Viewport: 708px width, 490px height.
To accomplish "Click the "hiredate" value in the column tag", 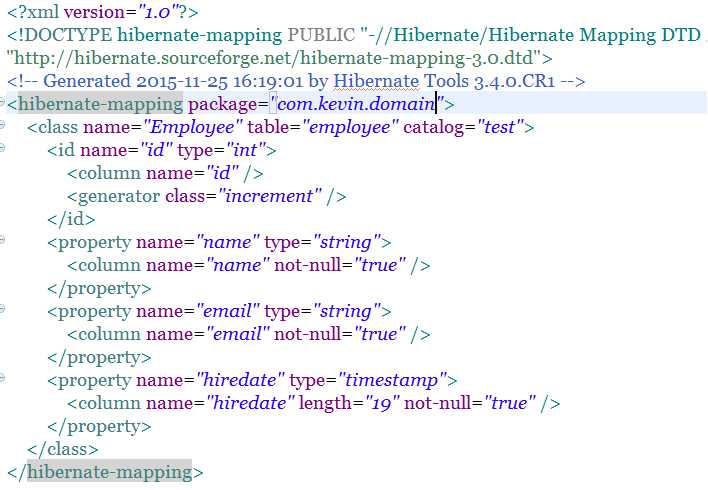I will [x=250, y=403].
